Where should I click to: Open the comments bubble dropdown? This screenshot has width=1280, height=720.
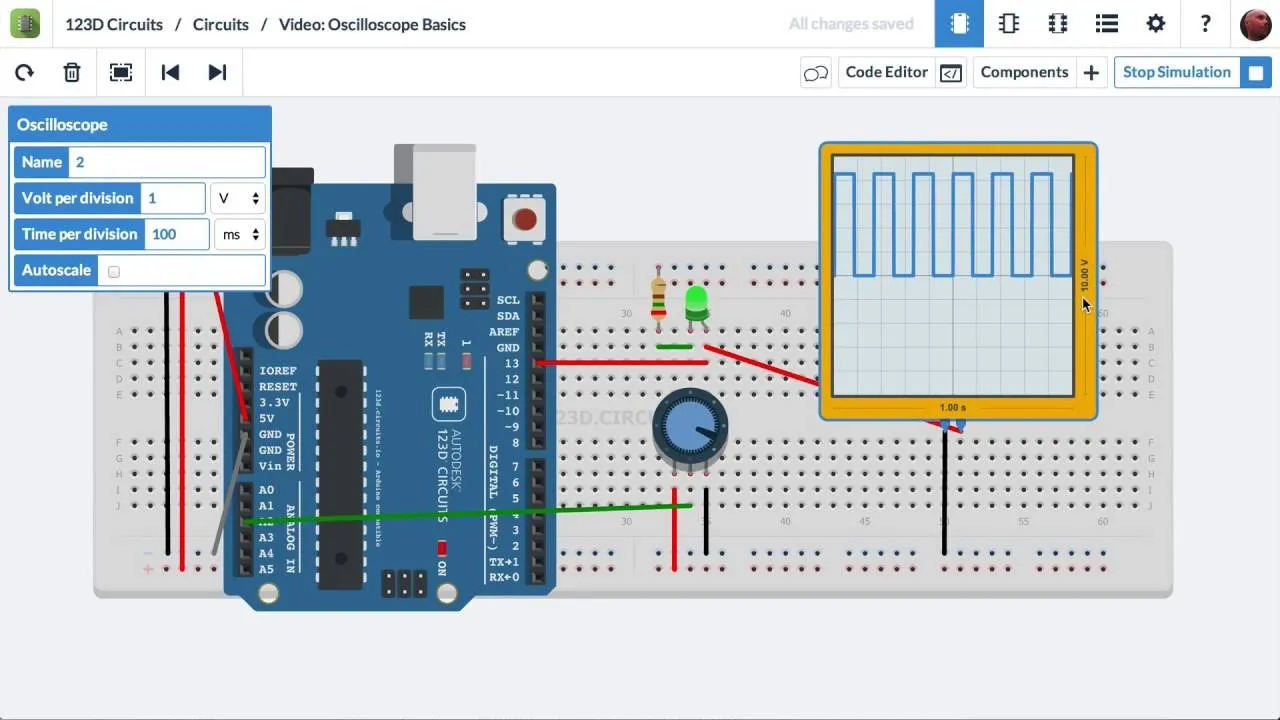pos(816,72)
